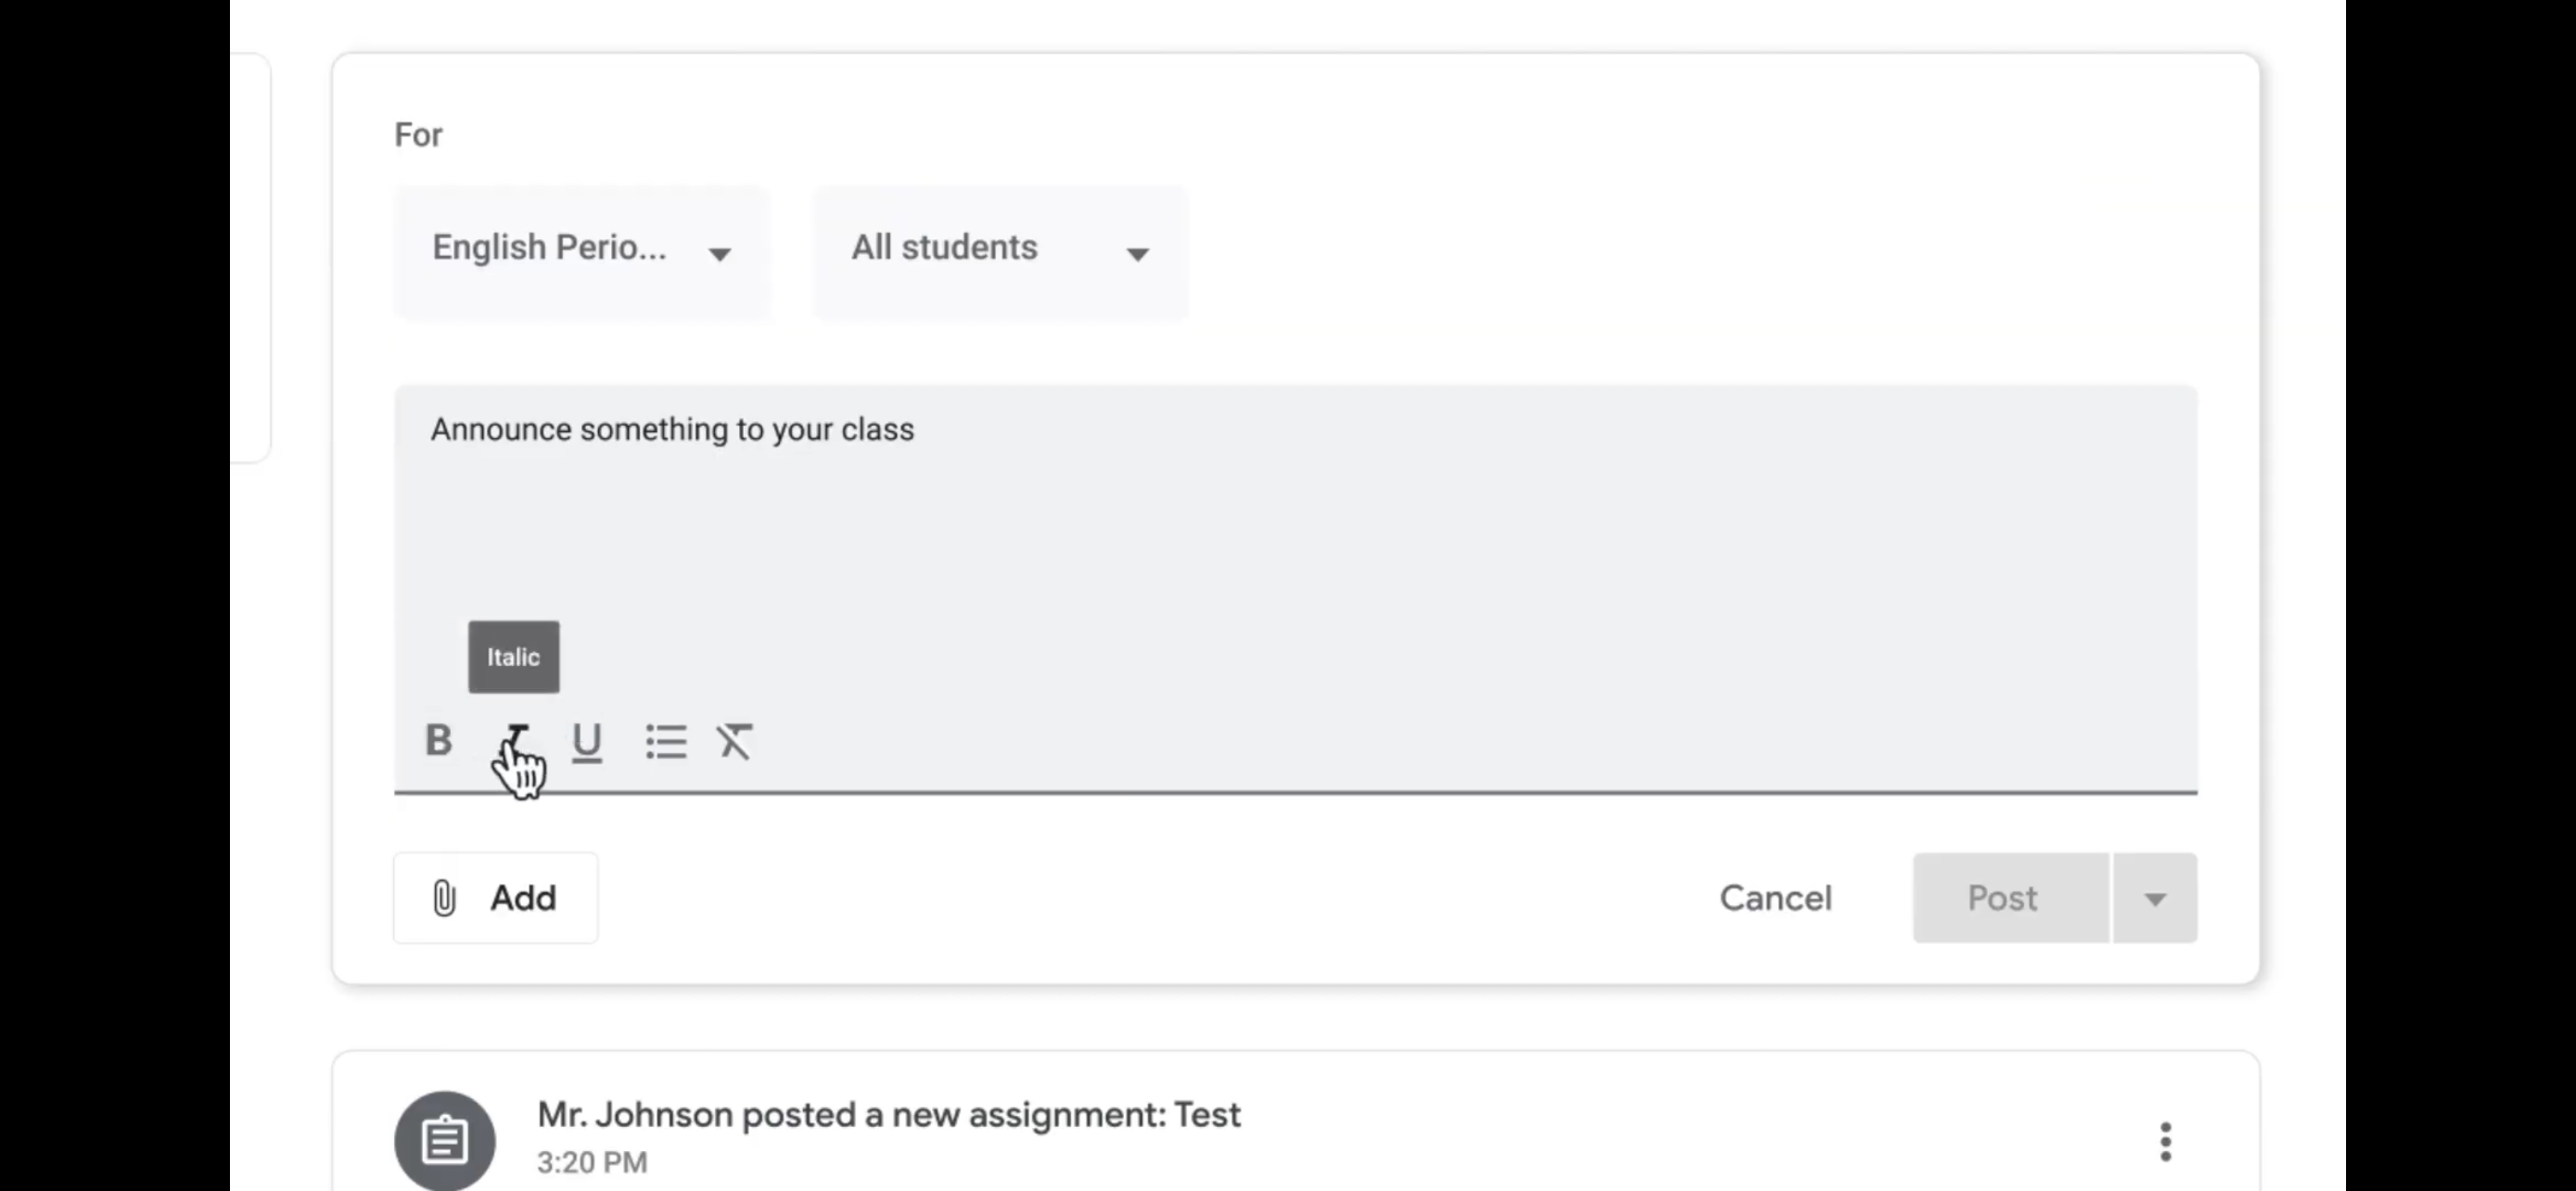Click the 'For' label above the dropdowns
This screenshot has width=2576, height=1191.
[x=418, y=135]
